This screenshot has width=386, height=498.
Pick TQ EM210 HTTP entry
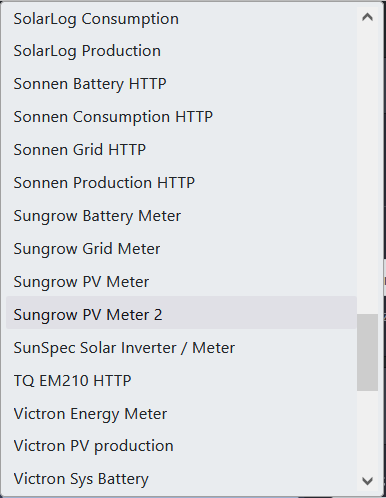click(x=181, y=381)
